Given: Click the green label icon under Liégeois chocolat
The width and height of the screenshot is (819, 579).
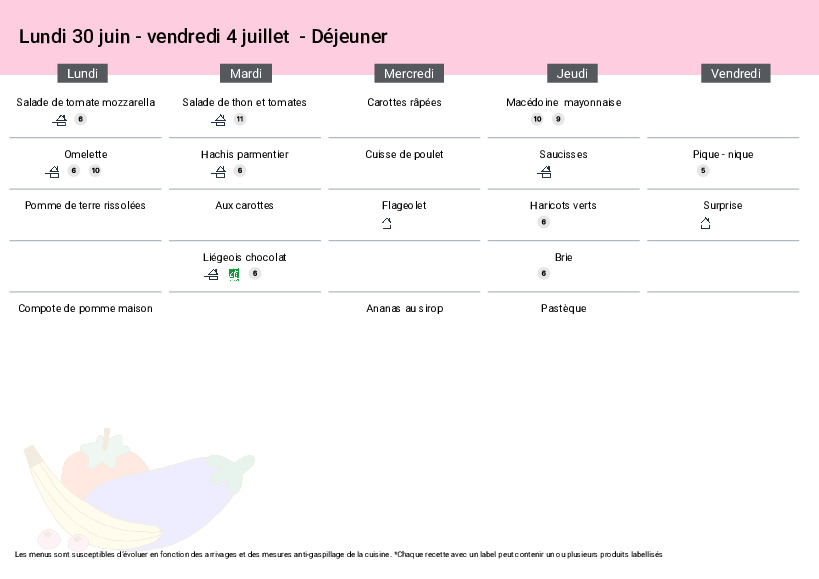Looking at the screenshot, I should (x=234, y=274).
